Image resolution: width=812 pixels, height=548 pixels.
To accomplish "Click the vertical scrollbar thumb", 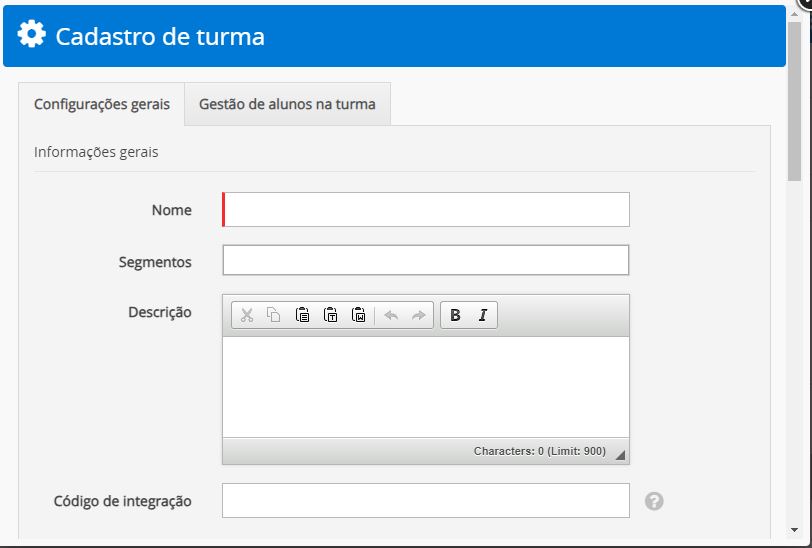I will pos(794,100).
